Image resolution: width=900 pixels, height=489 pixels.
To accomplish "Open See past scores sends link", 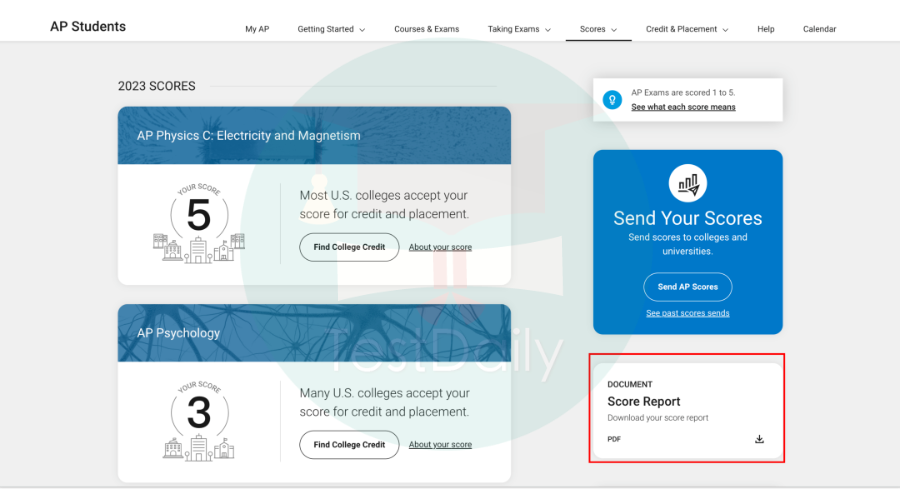I will coord(688,313).
